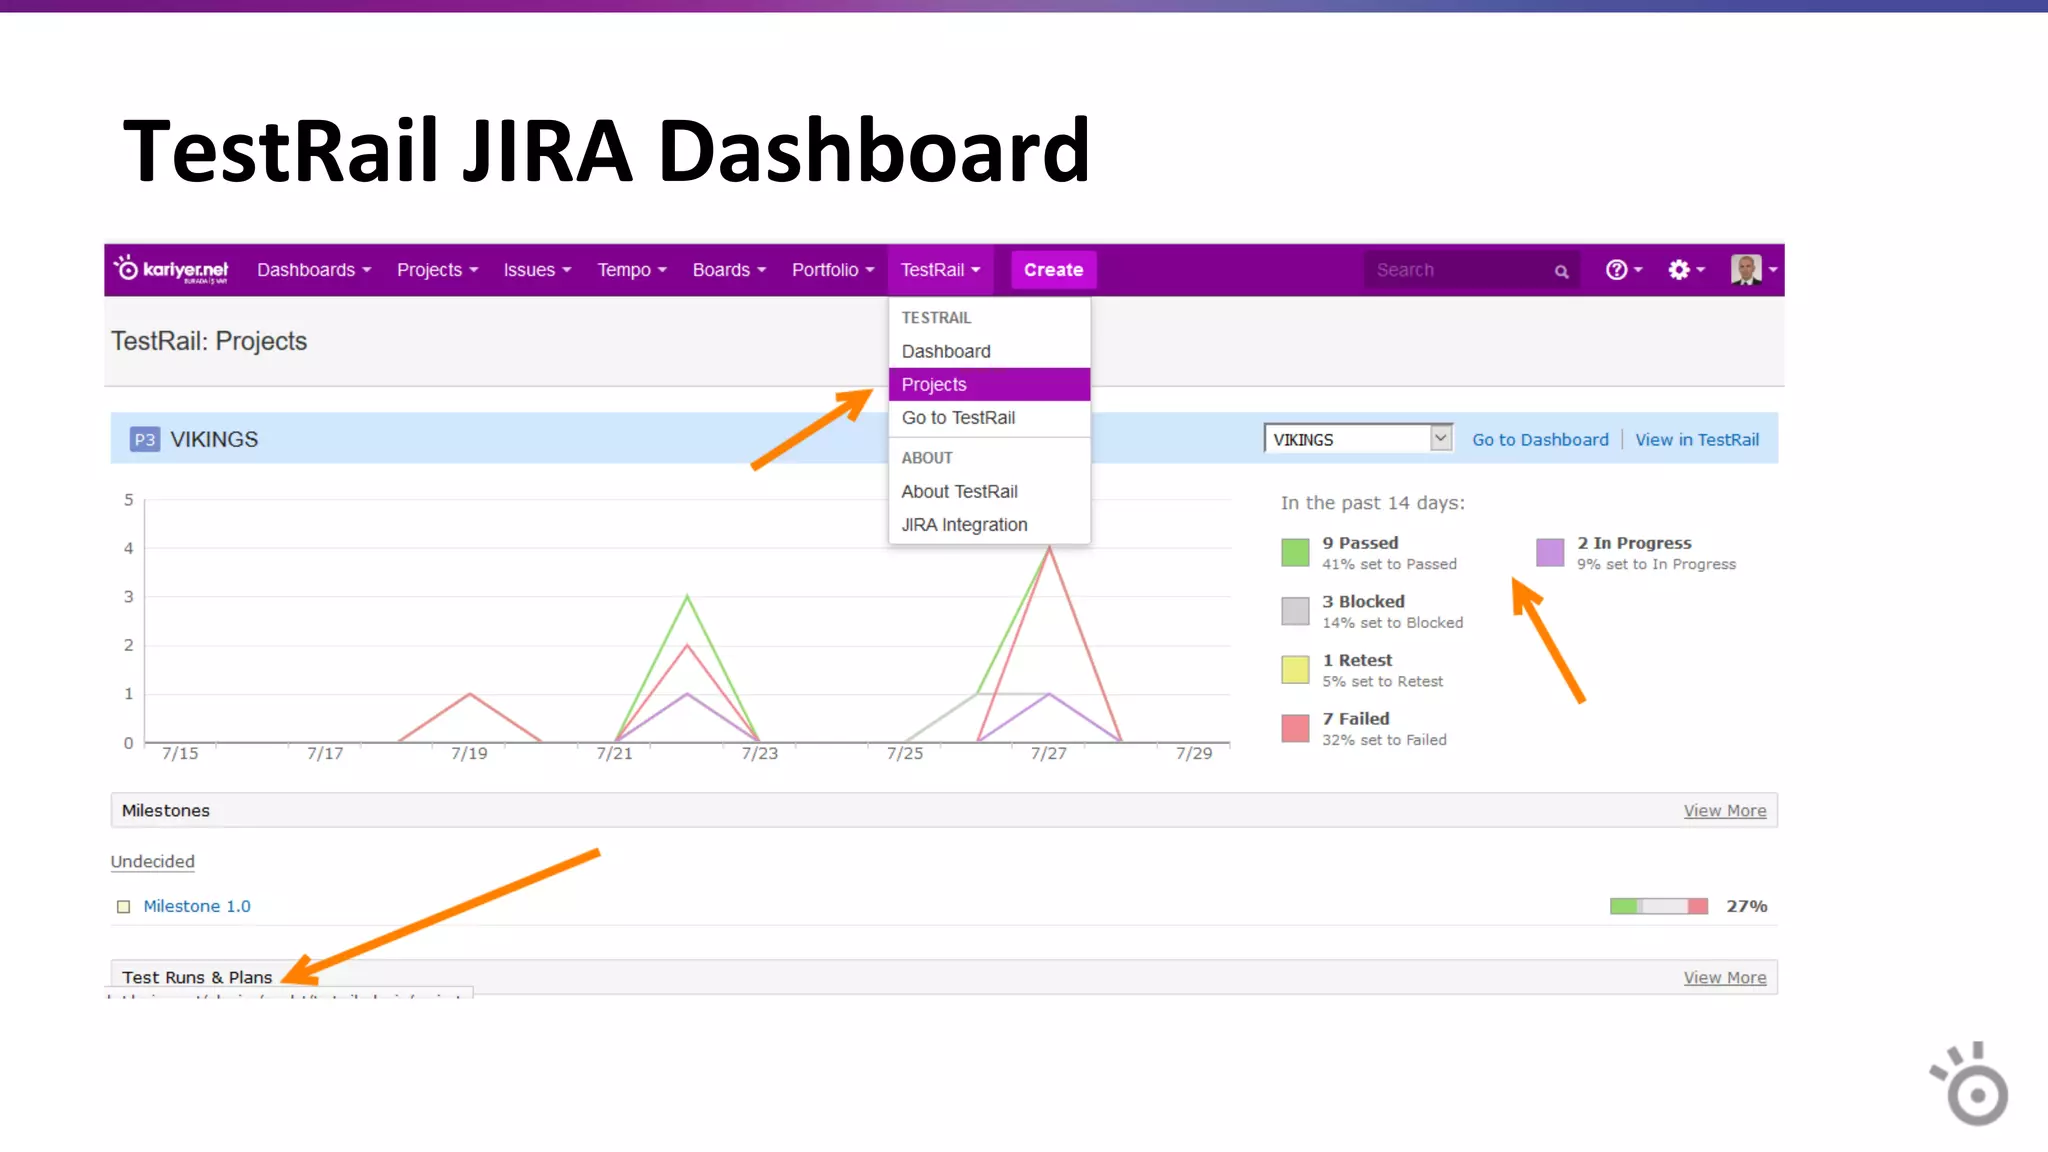Choose Go to TestRail entry
2048x1152 pixels.
(989, 418)
